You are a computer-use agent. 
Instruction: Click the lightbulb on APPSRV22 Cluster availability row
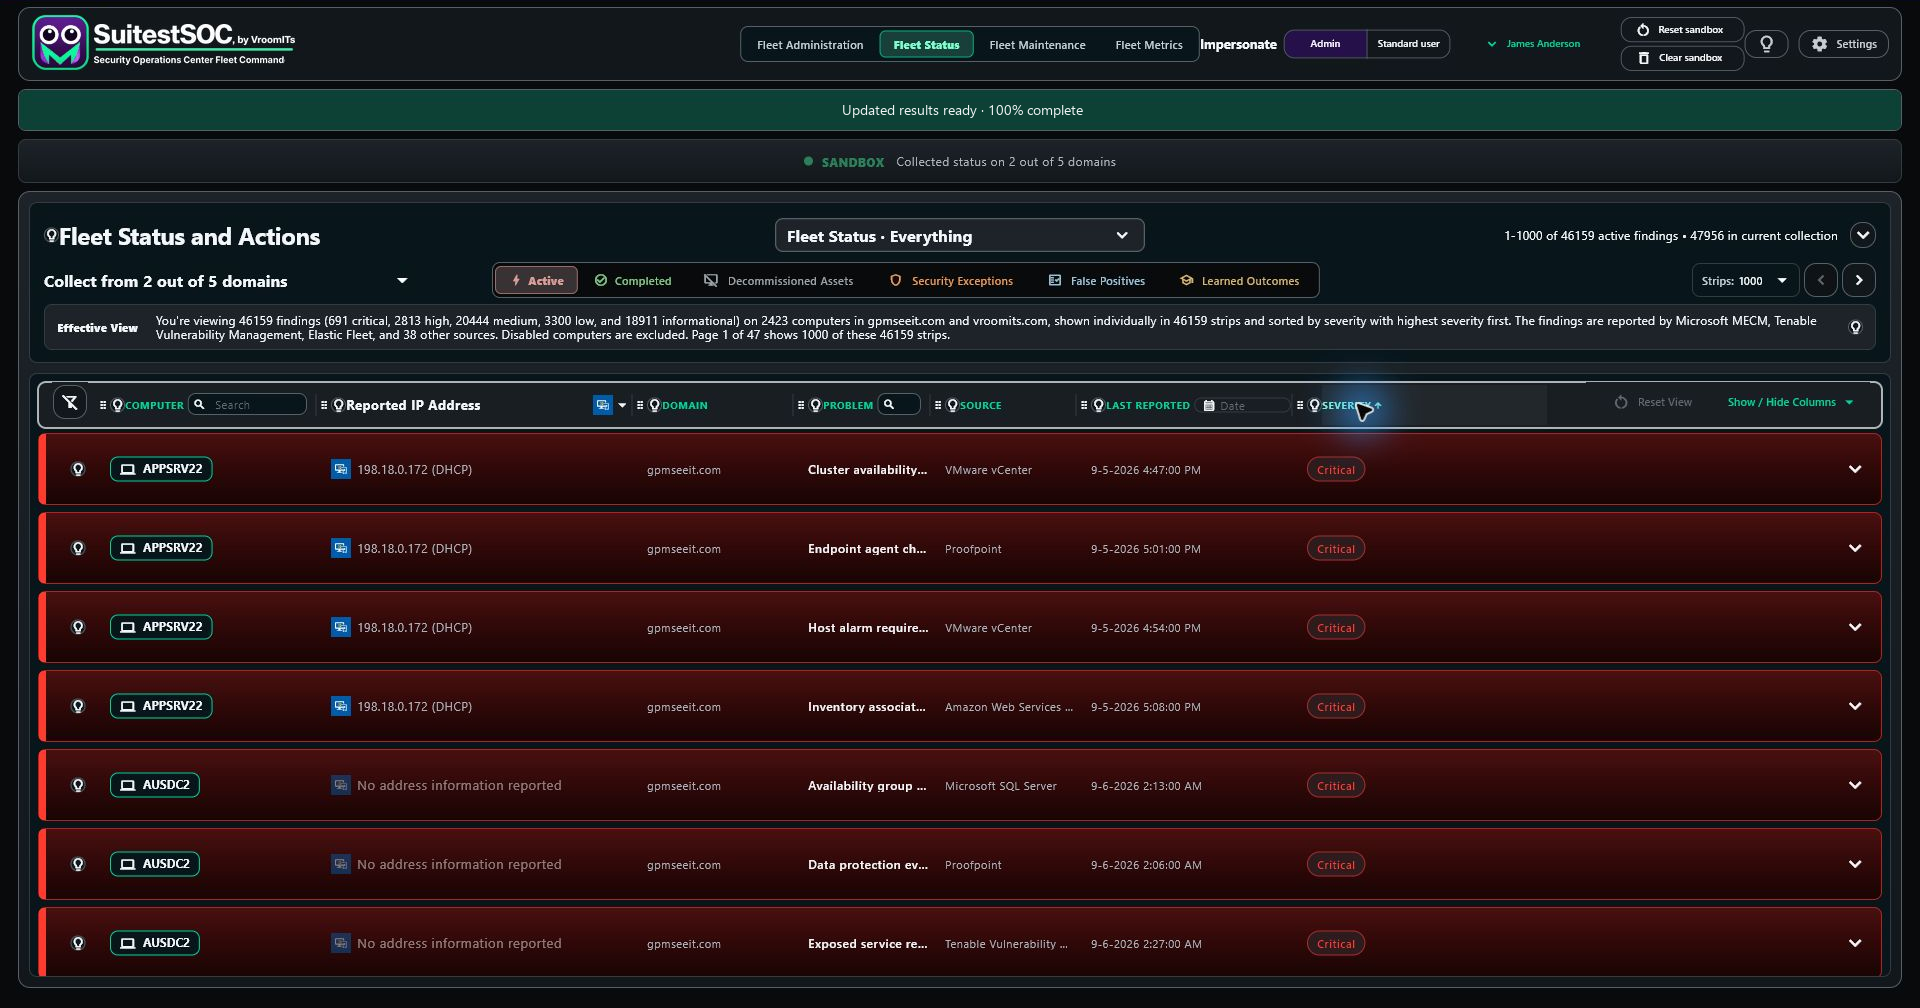click(x=78, y=469)
